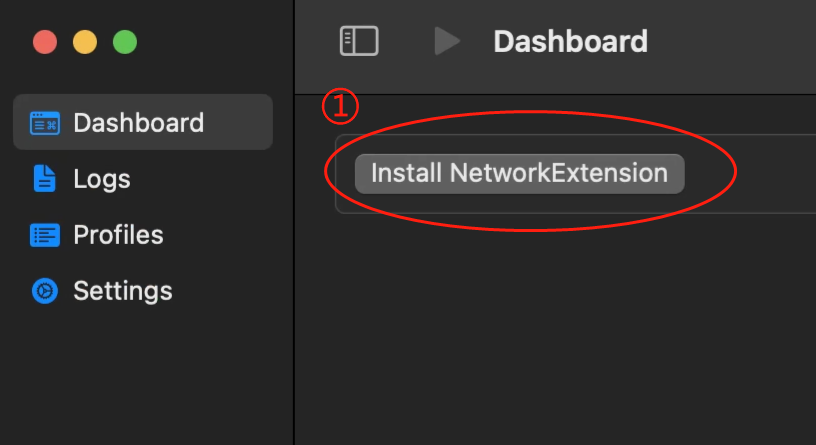816x445 pixels.
Task: Click the blue Logs document icon
Action: 45,179
